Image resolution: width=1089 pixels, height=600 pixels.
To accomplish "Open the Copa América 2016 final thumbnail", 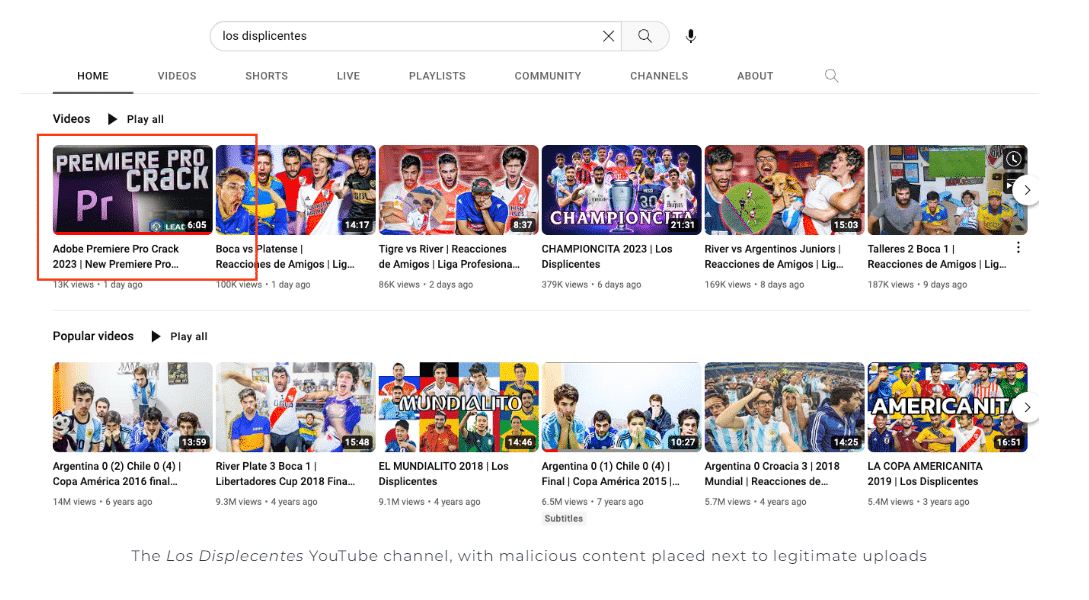I will click(133, 407).
